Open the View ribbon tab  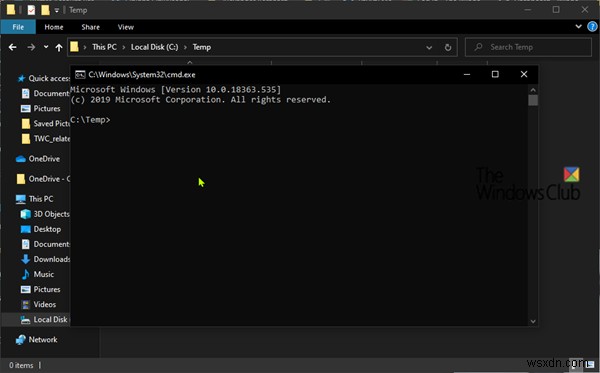point(126,27)
